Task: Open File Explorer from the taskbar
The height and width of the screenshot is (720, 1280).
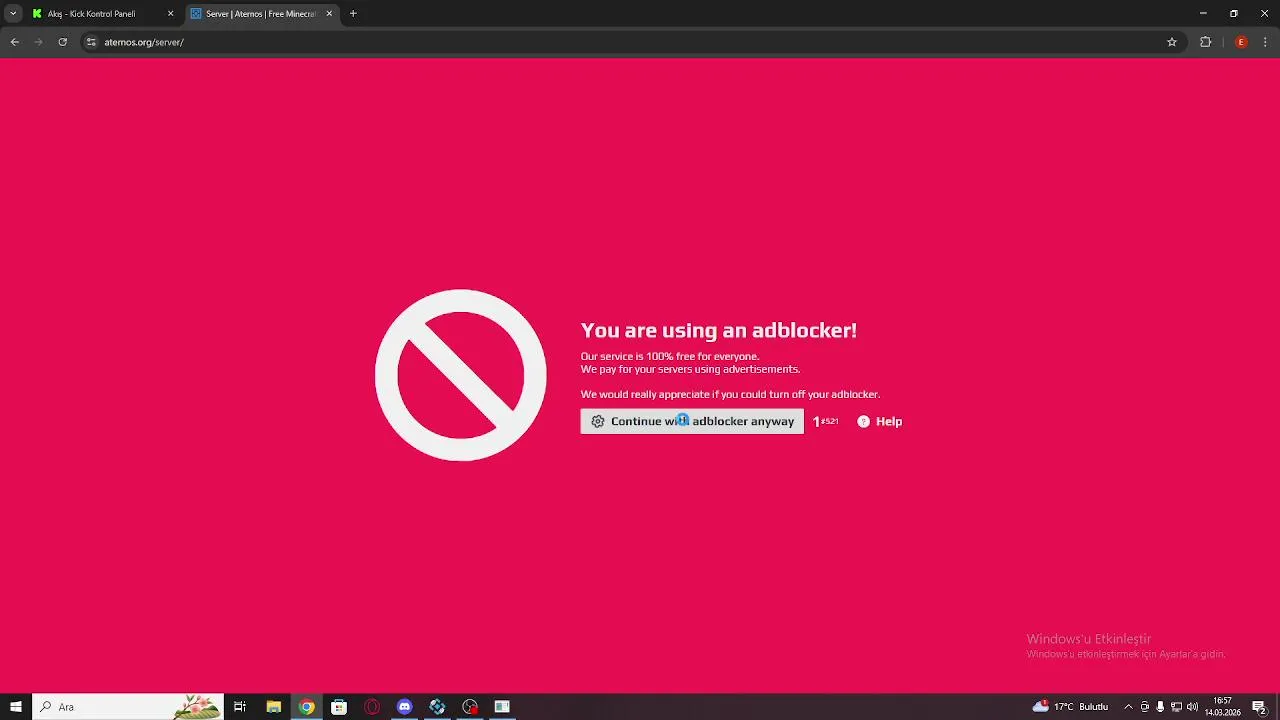Action: [273, 707]
